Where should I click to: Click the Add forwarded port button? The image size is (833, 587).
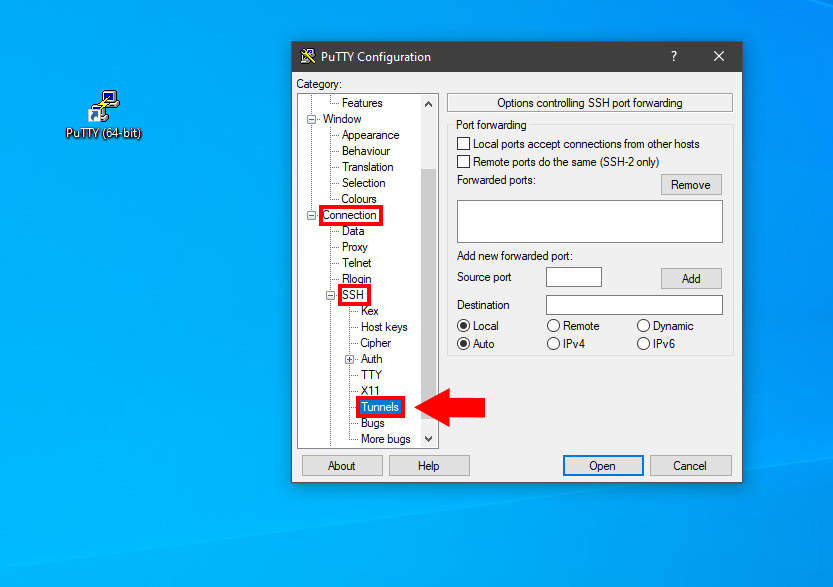pos(691,278)
